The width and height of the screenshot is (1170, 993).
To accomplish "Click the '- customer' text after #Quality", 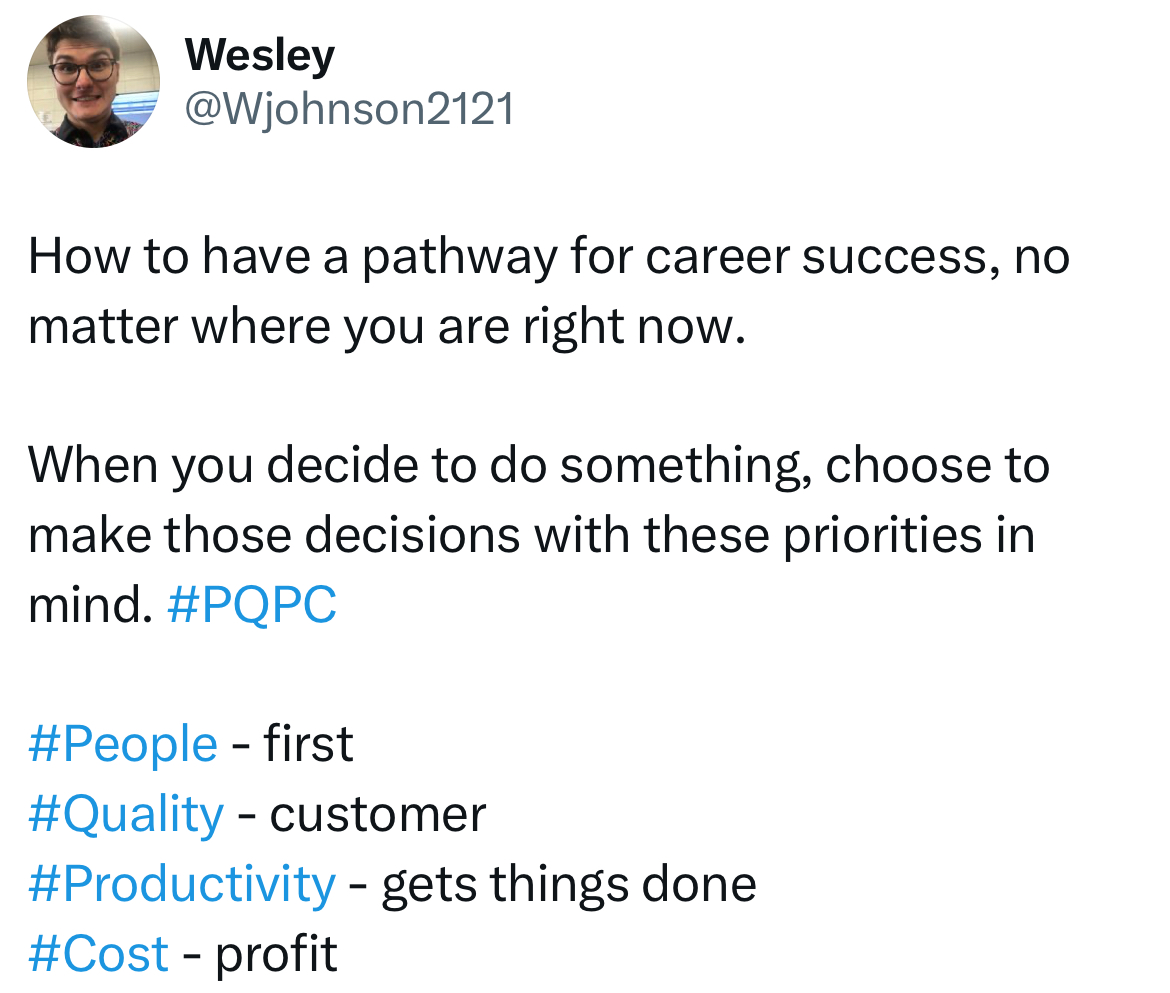I will (362, 814).
